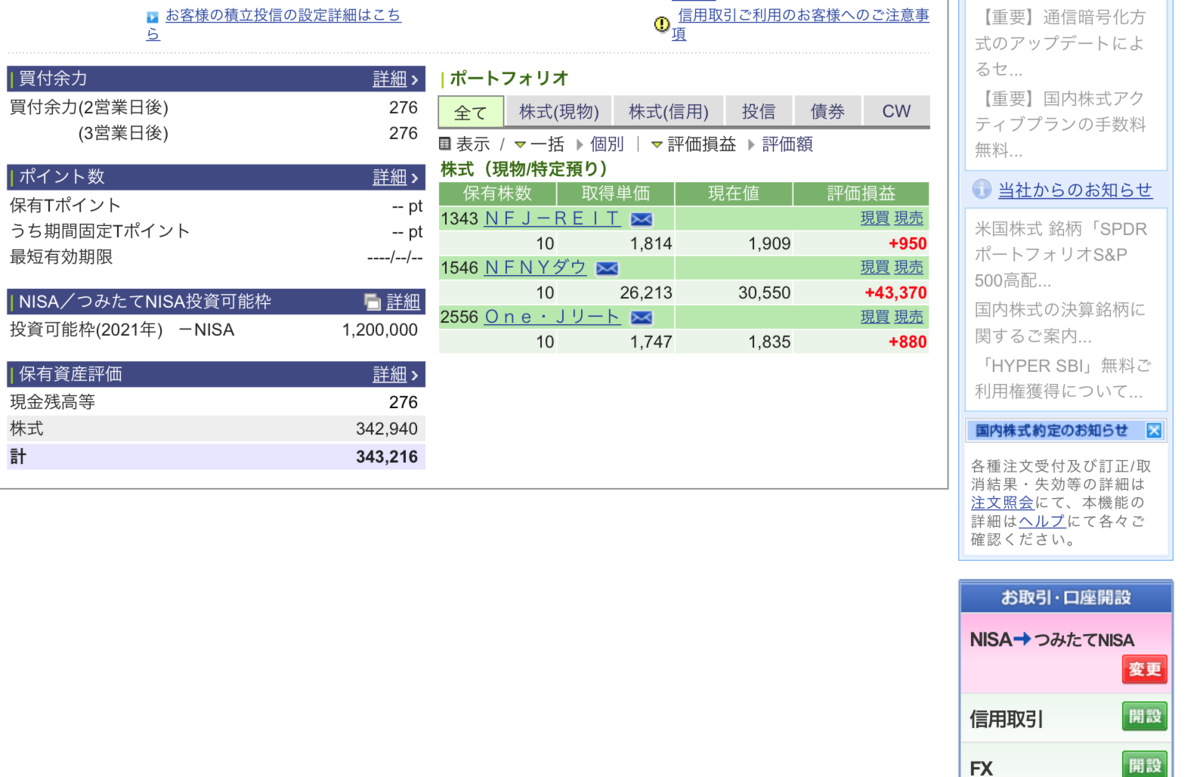
Task: Open mail alert icon for One・Jリート
Action: click(x=641, y=317)
